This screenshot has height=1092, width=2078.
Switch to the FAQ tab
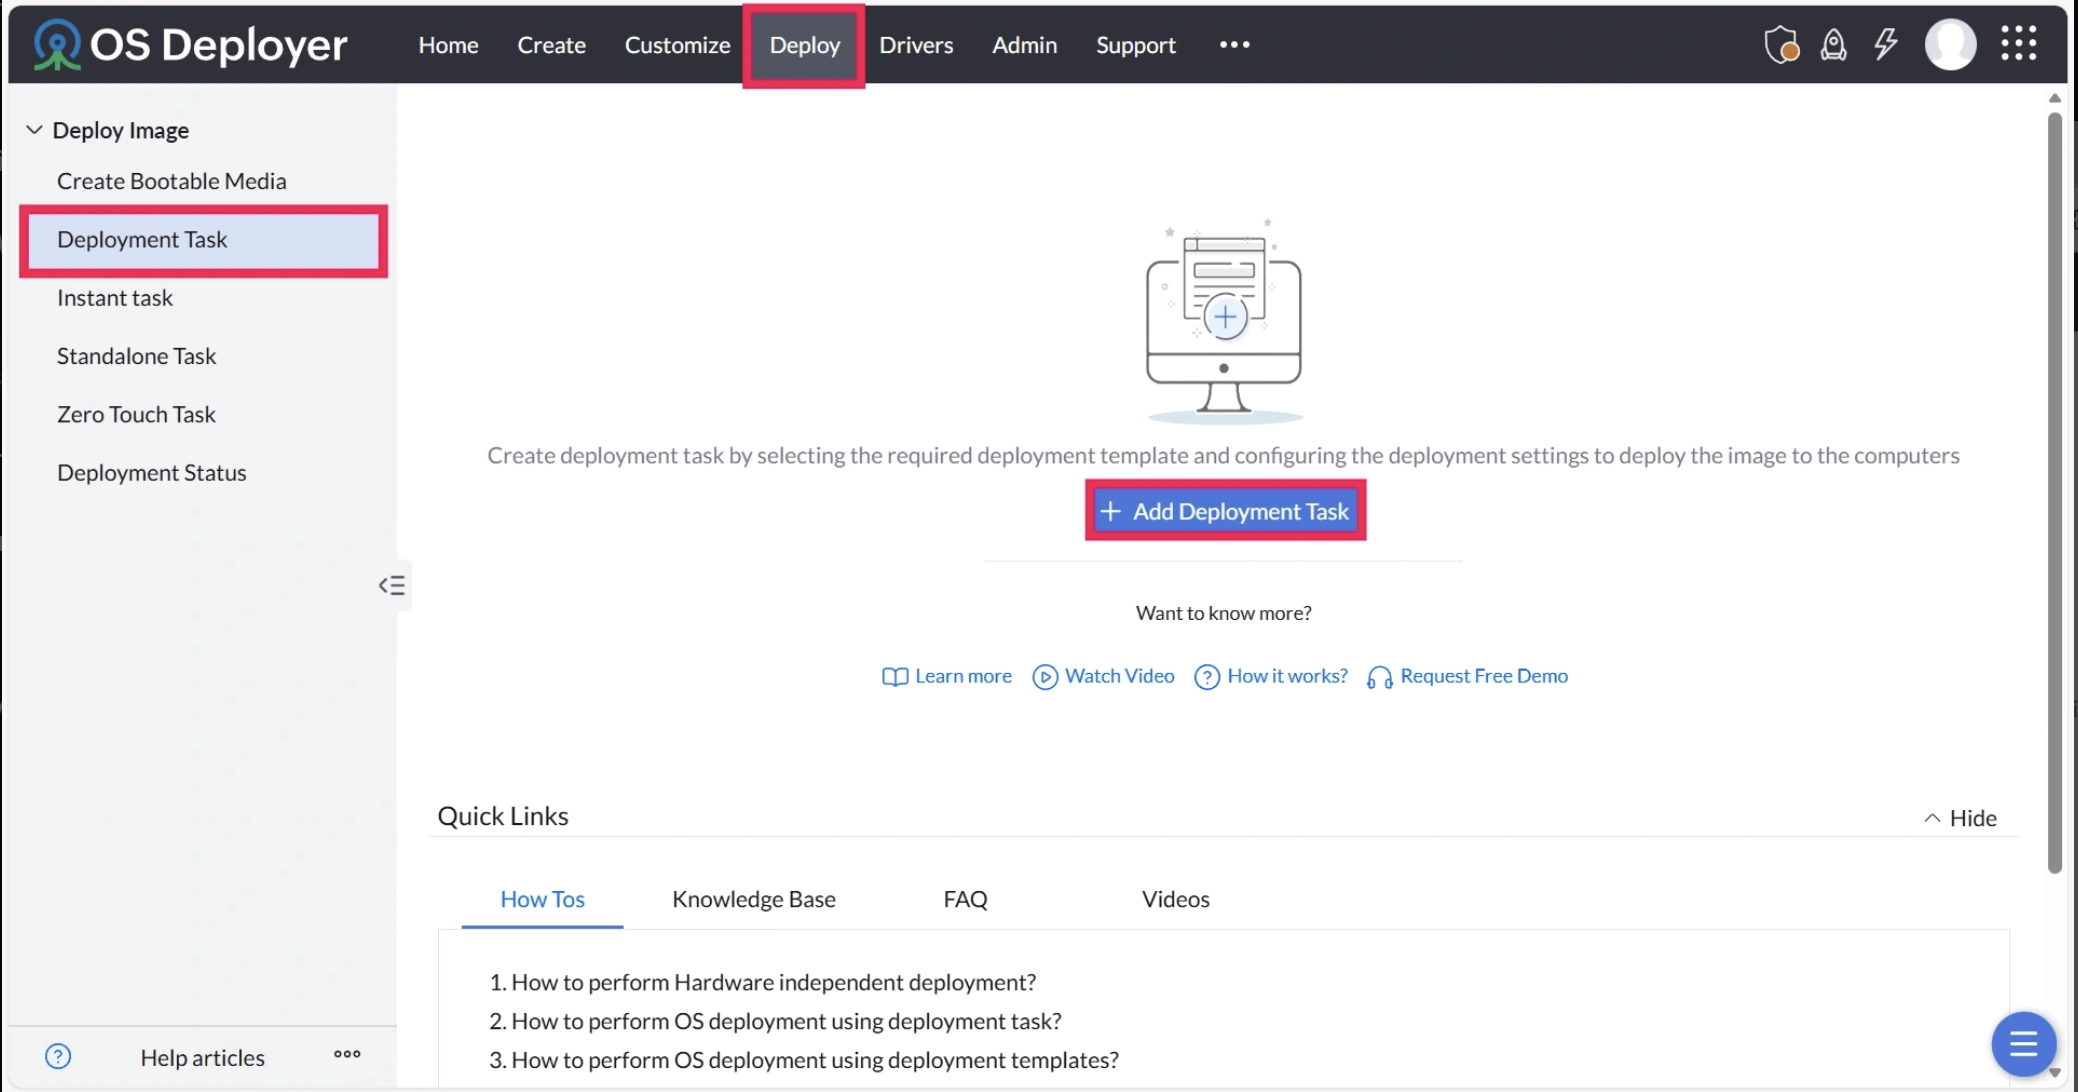click(965, 899)
